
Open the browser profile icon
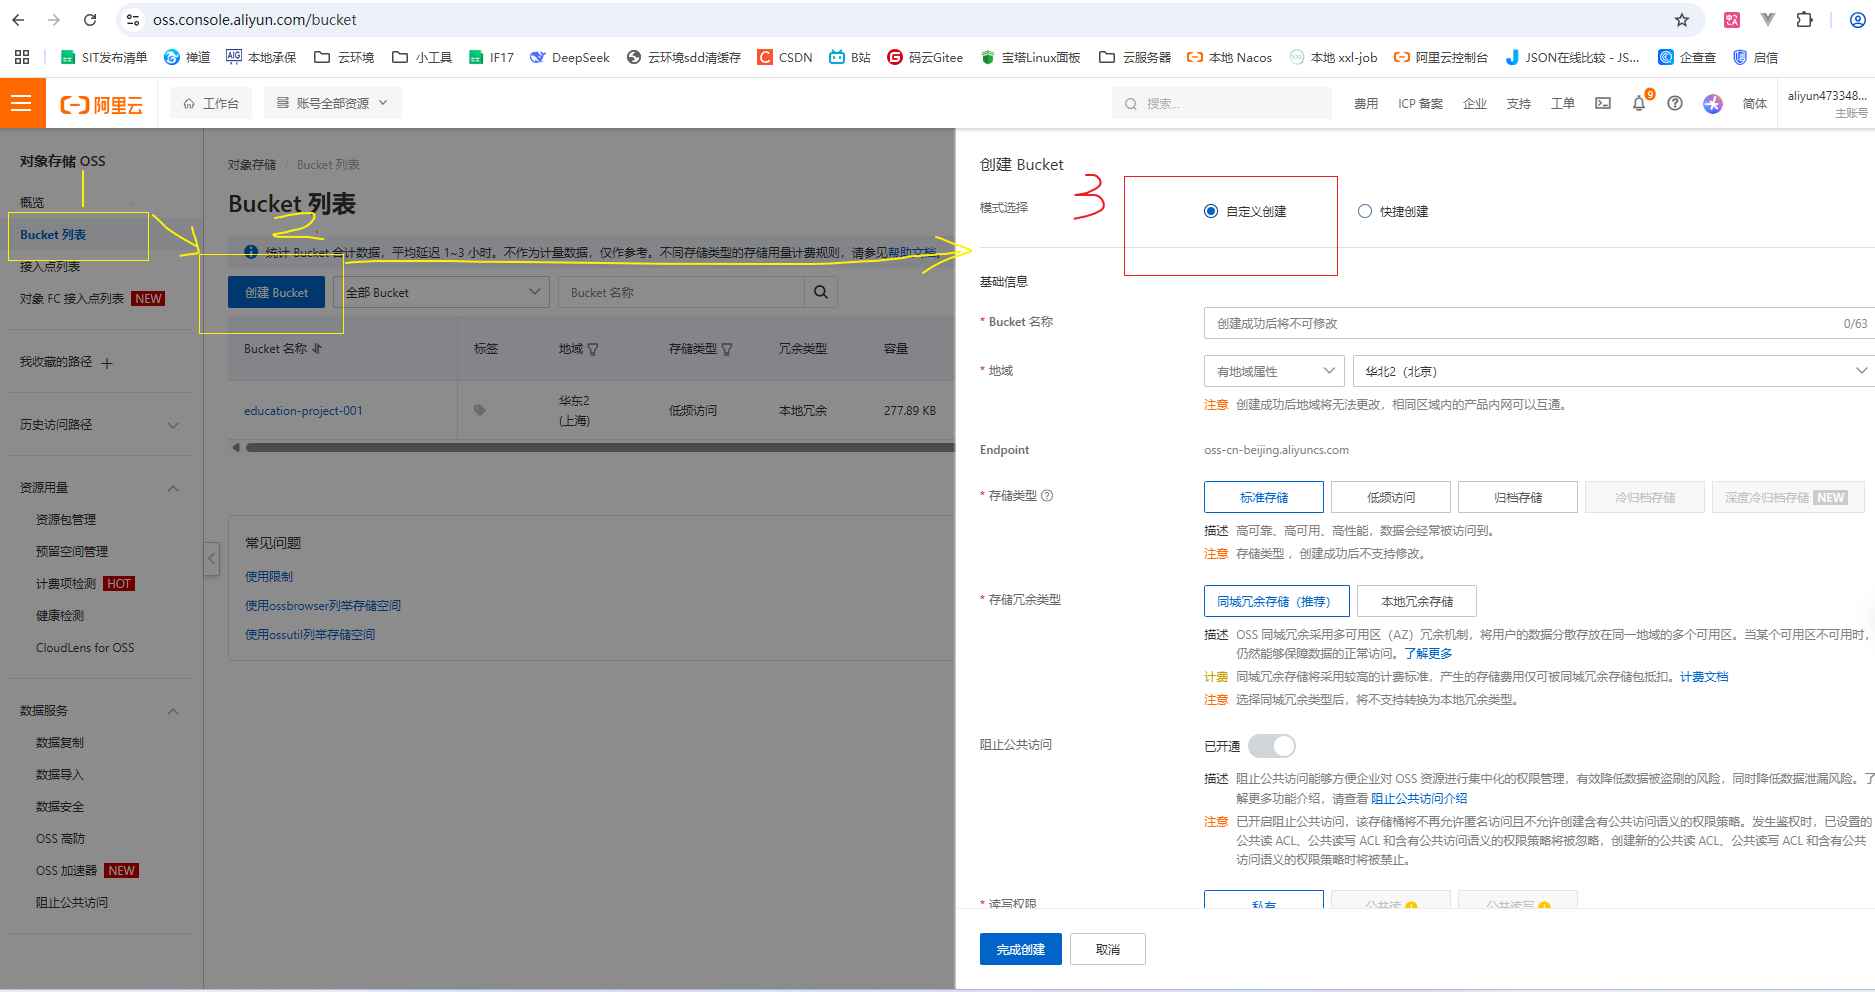click(1858, 20)
